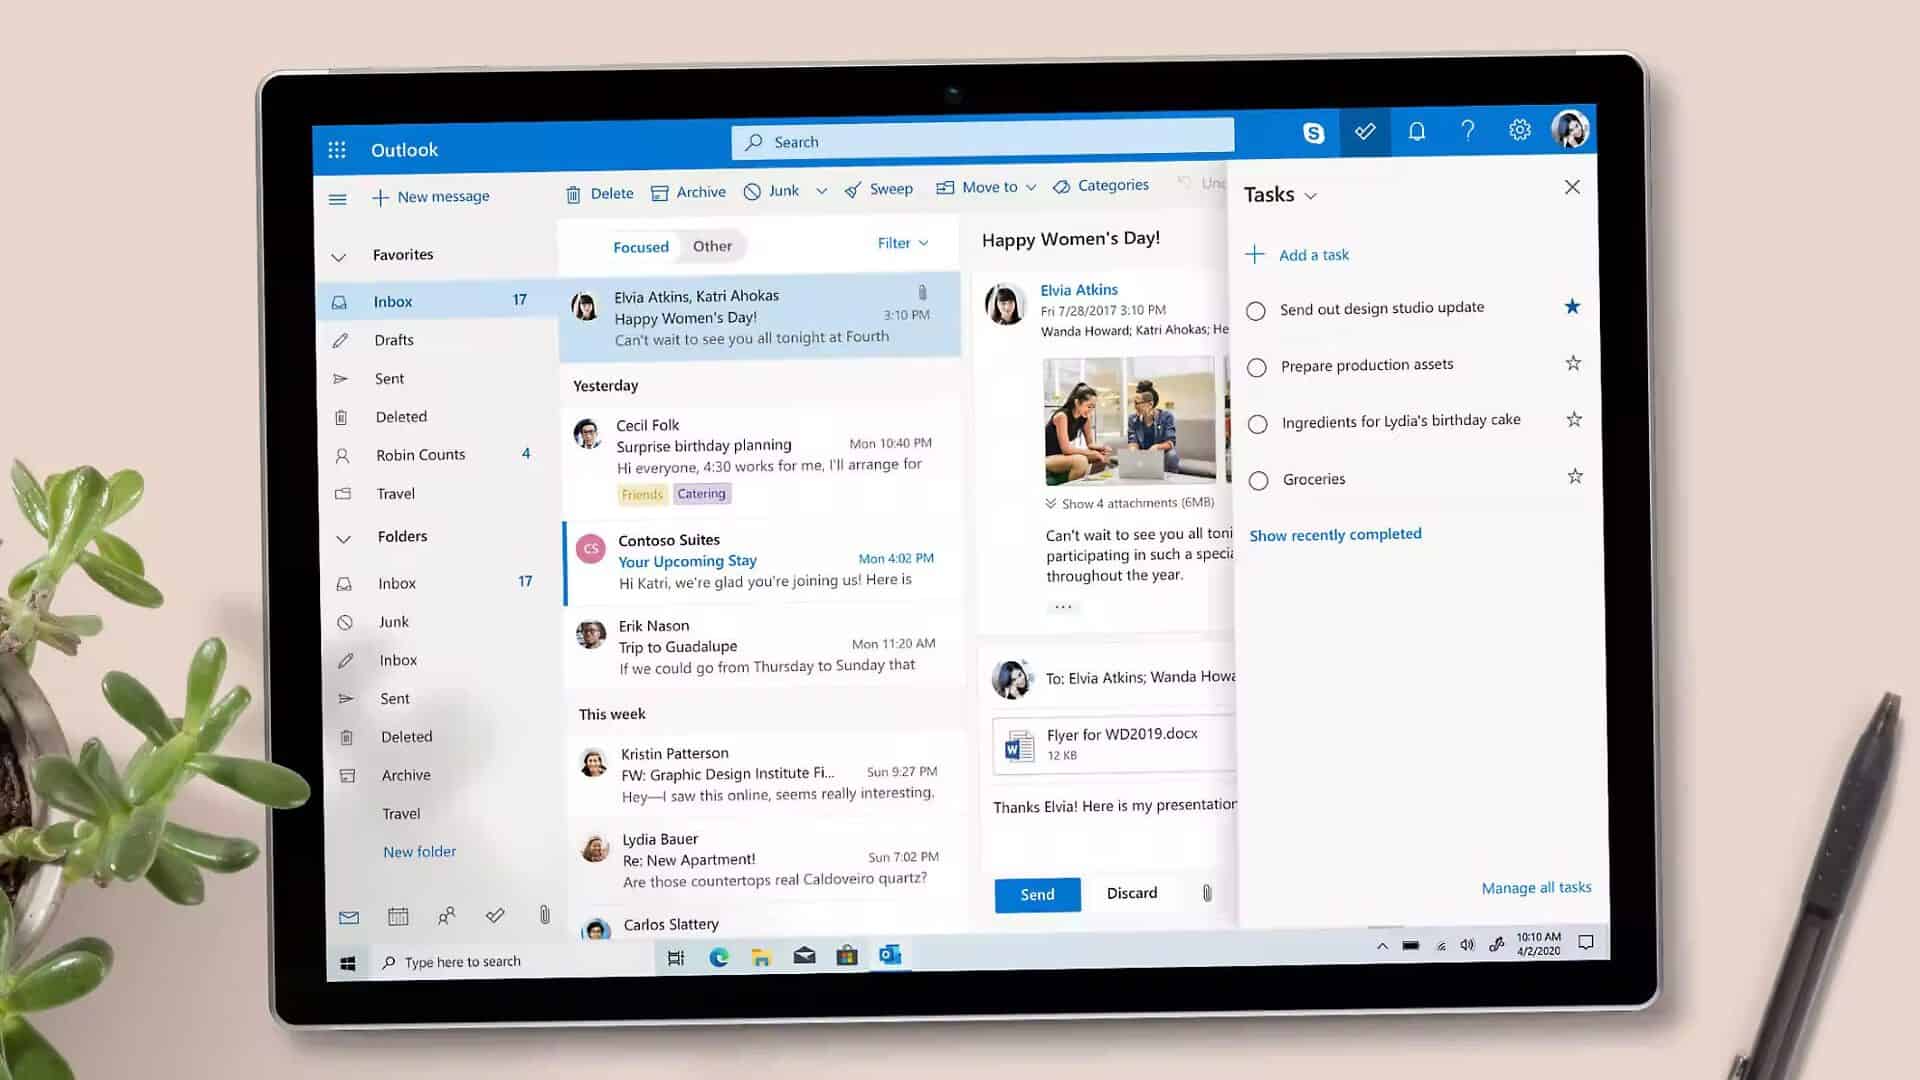Select the Other tab in inbox

point(711,245)
